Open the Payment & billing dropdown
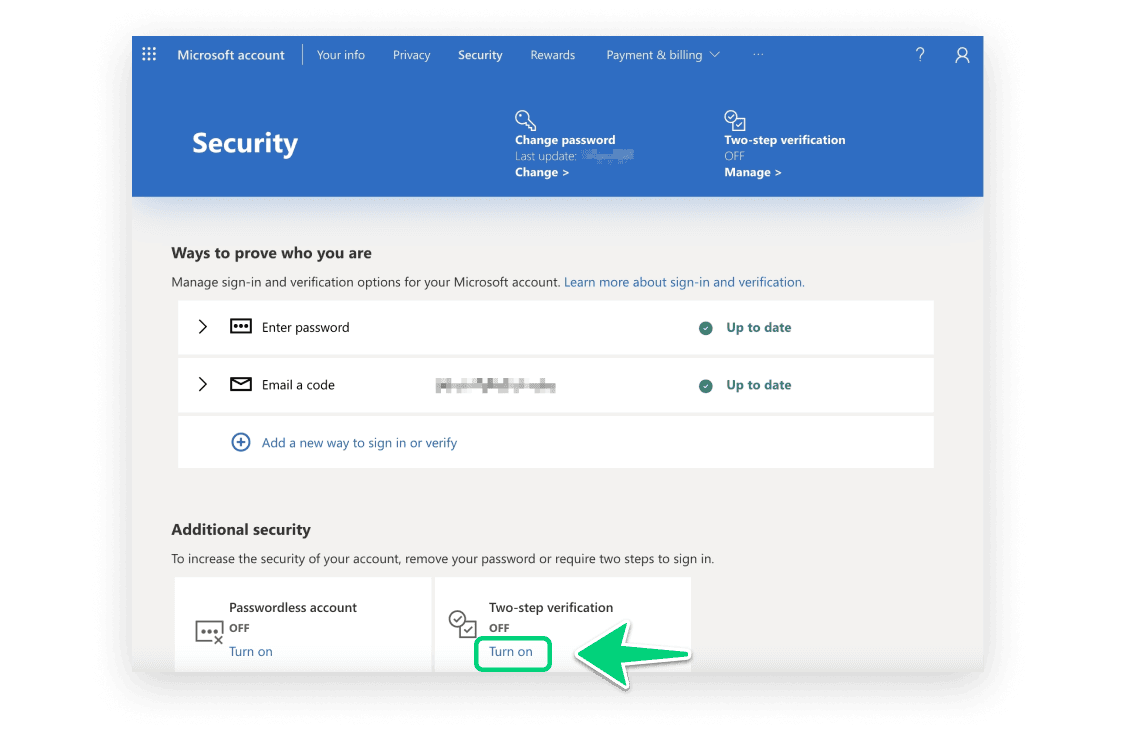The width and height of the screenshot is (1125, 744). pyautogui.click(x=662, y=55)
